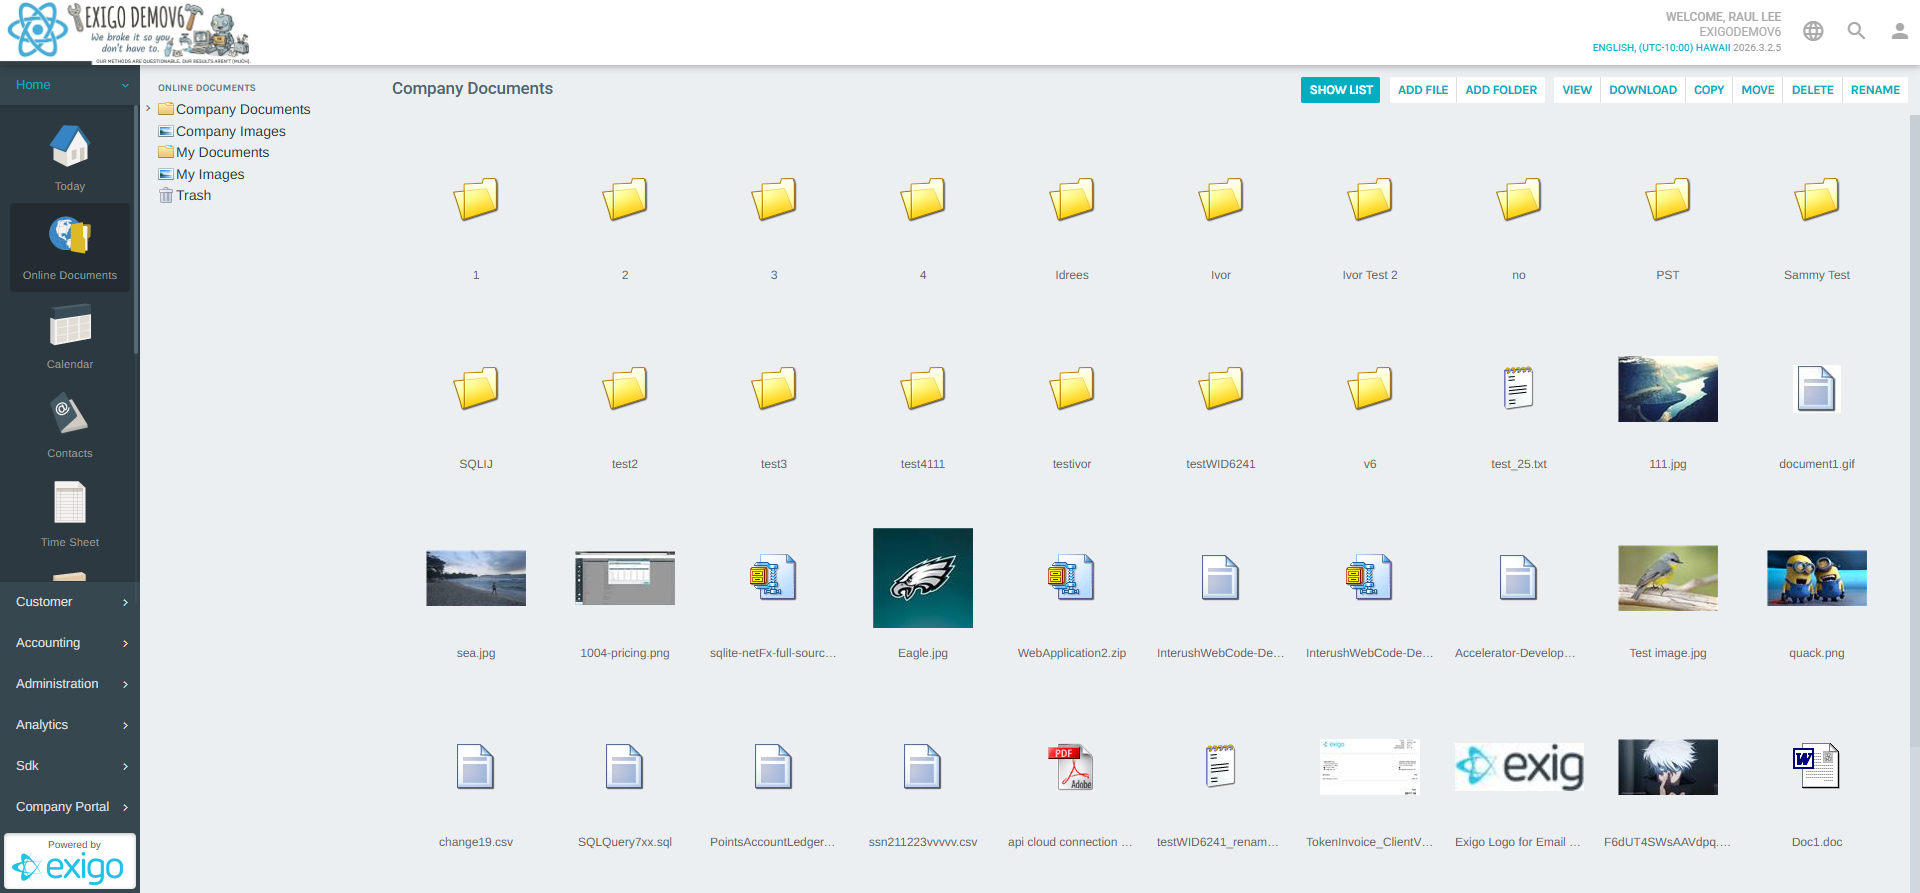Select the change19.csv file icon
The width and height of the screenshot is (1920, 893).
[476, 767]
